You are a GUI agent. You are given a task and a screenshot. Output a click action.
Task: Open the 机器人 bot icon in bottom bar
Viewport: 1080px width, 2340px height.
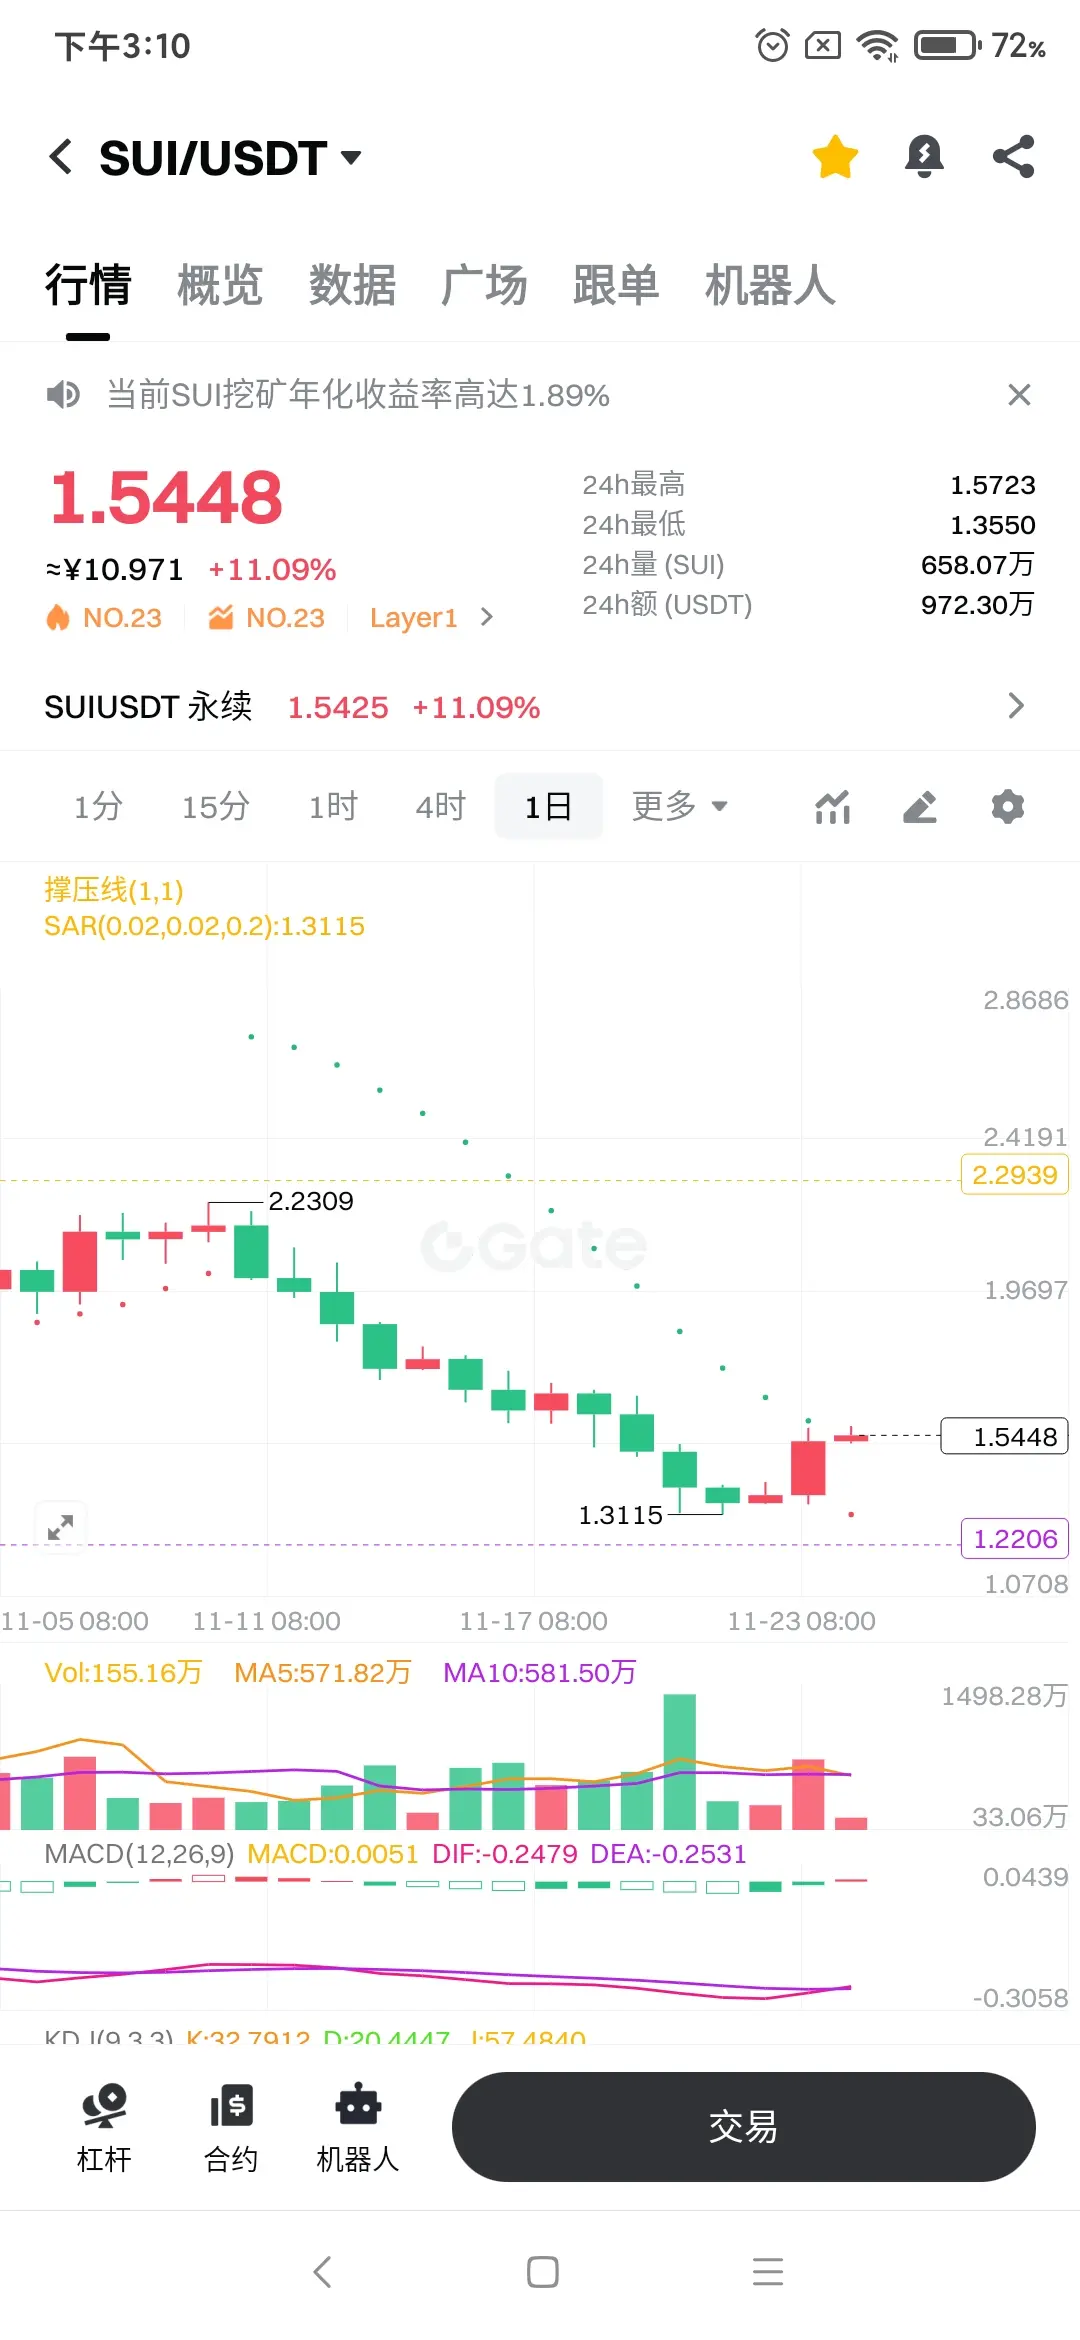pos(358,2127)
